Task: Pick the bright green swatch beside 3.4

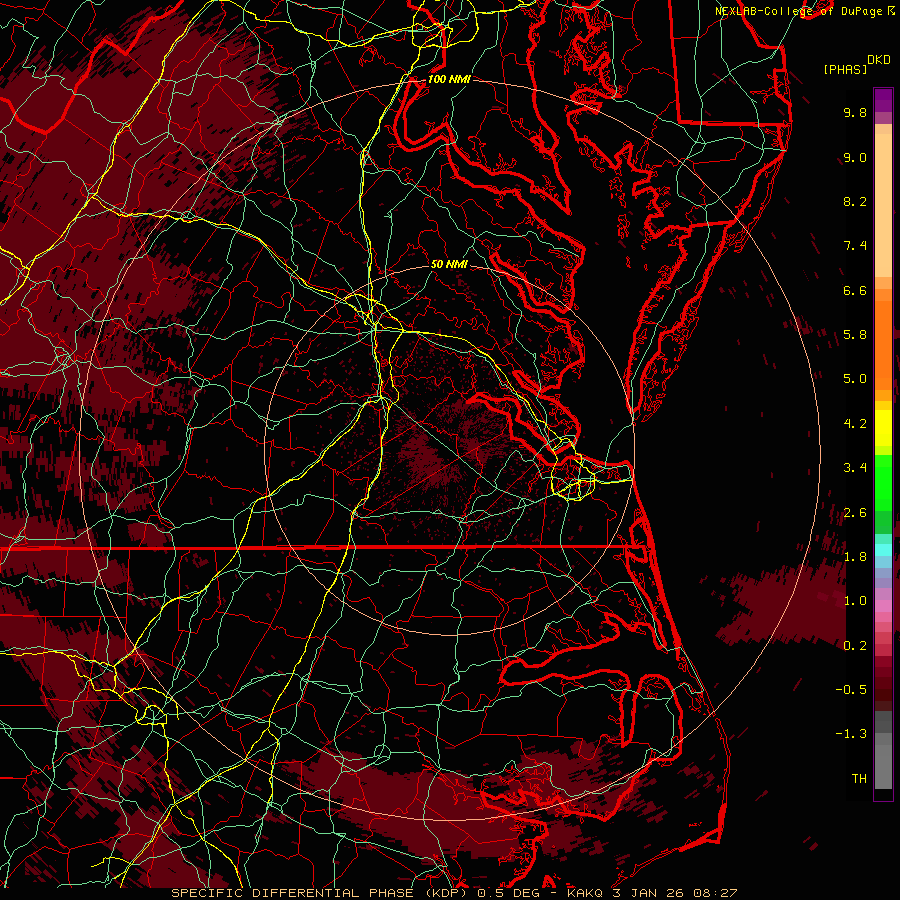Action: coord(883,481)
